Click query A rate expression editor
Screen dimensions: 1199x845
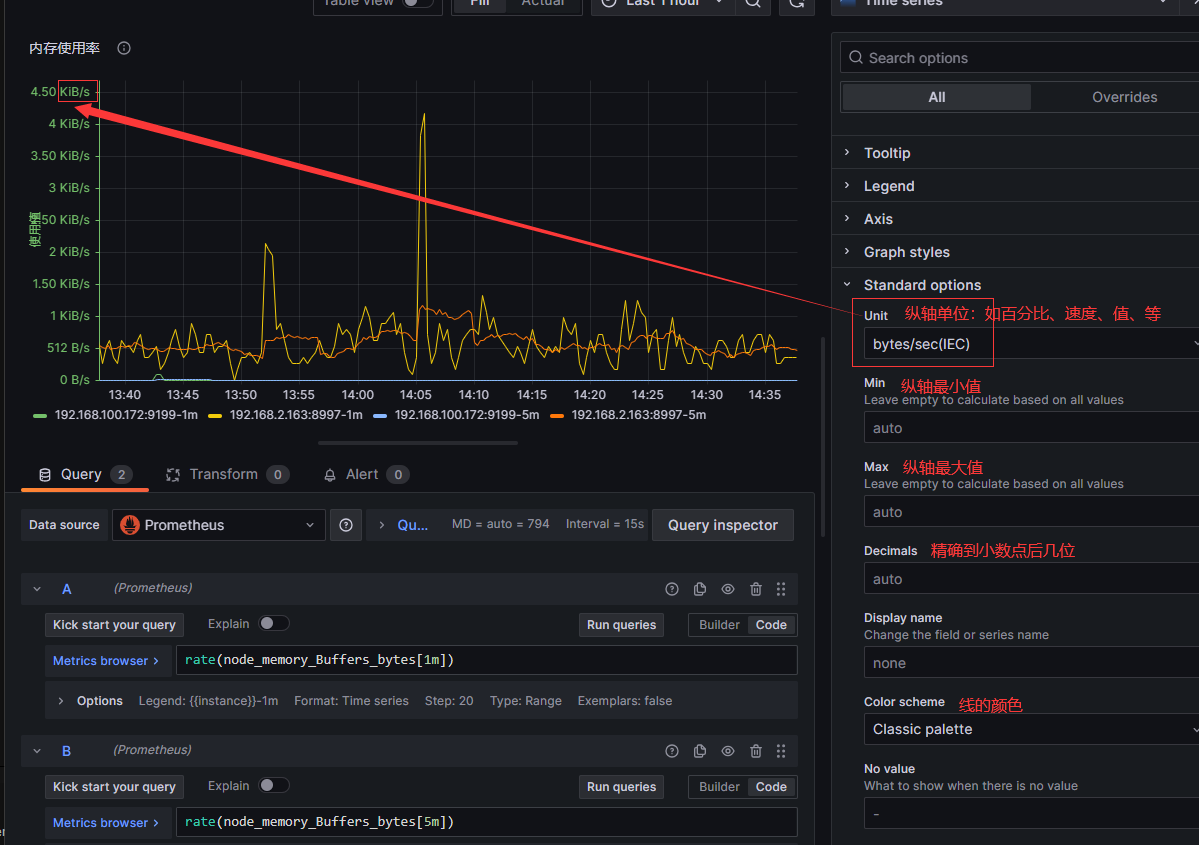click(486, 661)
